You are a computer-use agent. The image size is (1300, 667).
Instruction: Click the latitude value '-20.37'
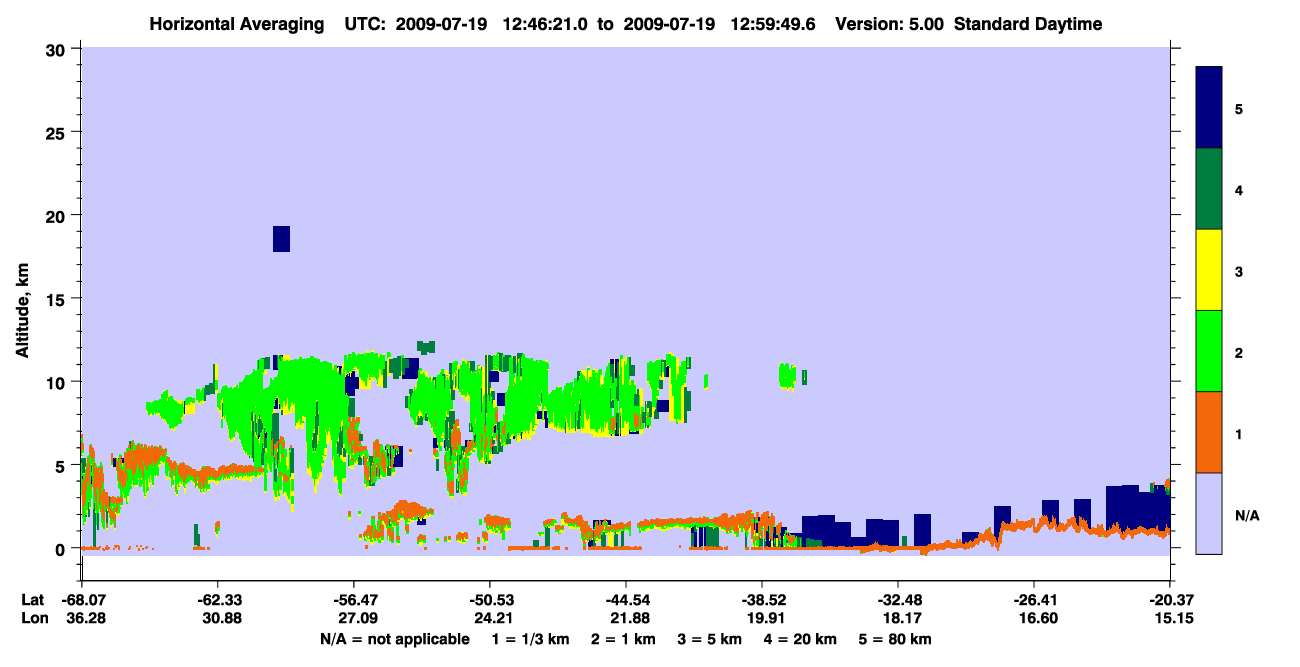[x=1170, y=600]
